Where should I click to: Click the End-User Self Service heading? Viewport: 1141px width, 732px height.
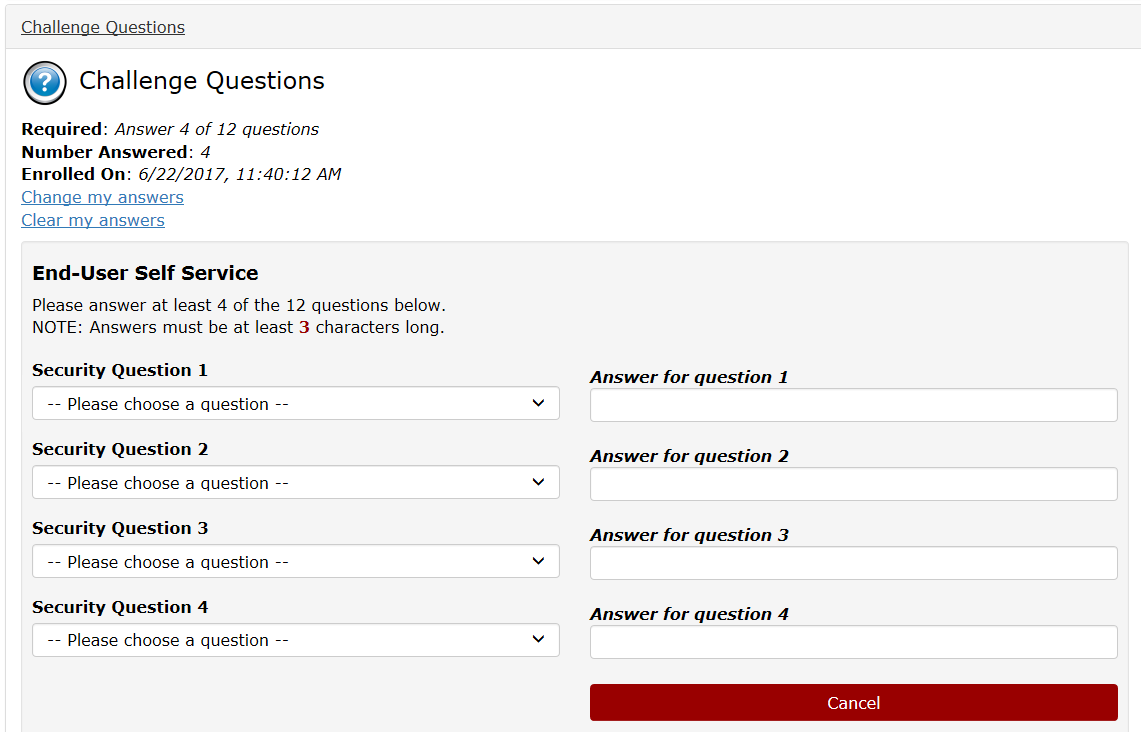145,273
